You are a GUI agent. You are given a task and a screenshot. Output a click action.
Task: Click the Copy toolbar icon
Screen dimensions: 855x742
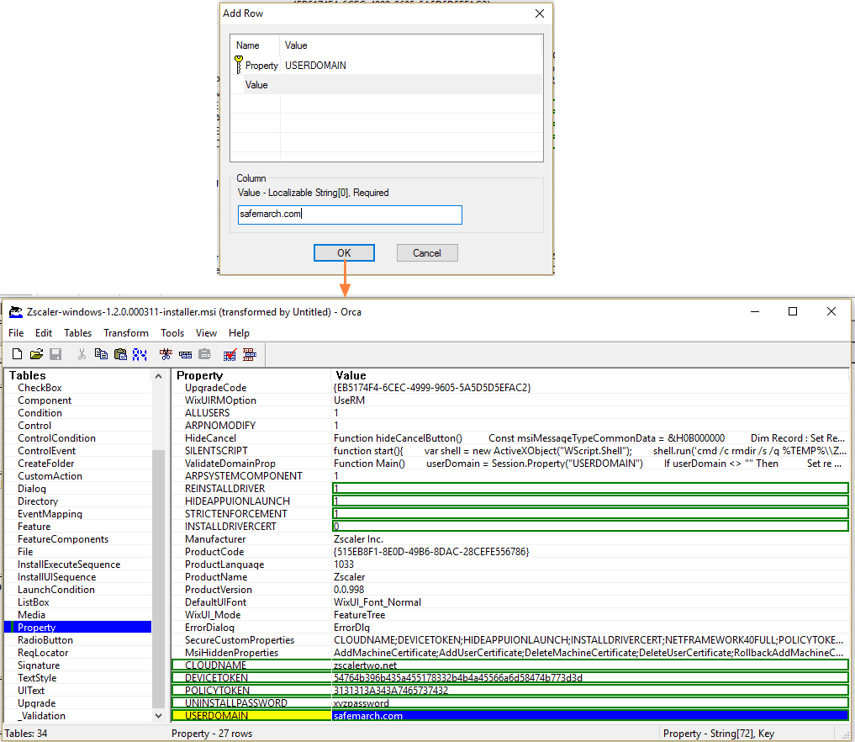101,354
